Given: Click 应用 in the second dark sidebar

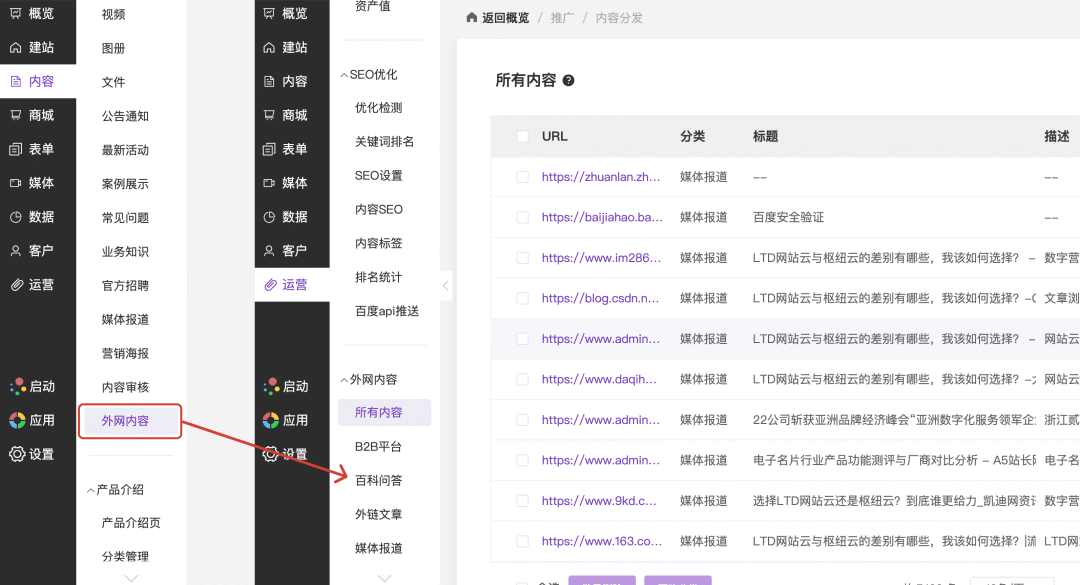Looking at the screenshot, I should 286,420.
